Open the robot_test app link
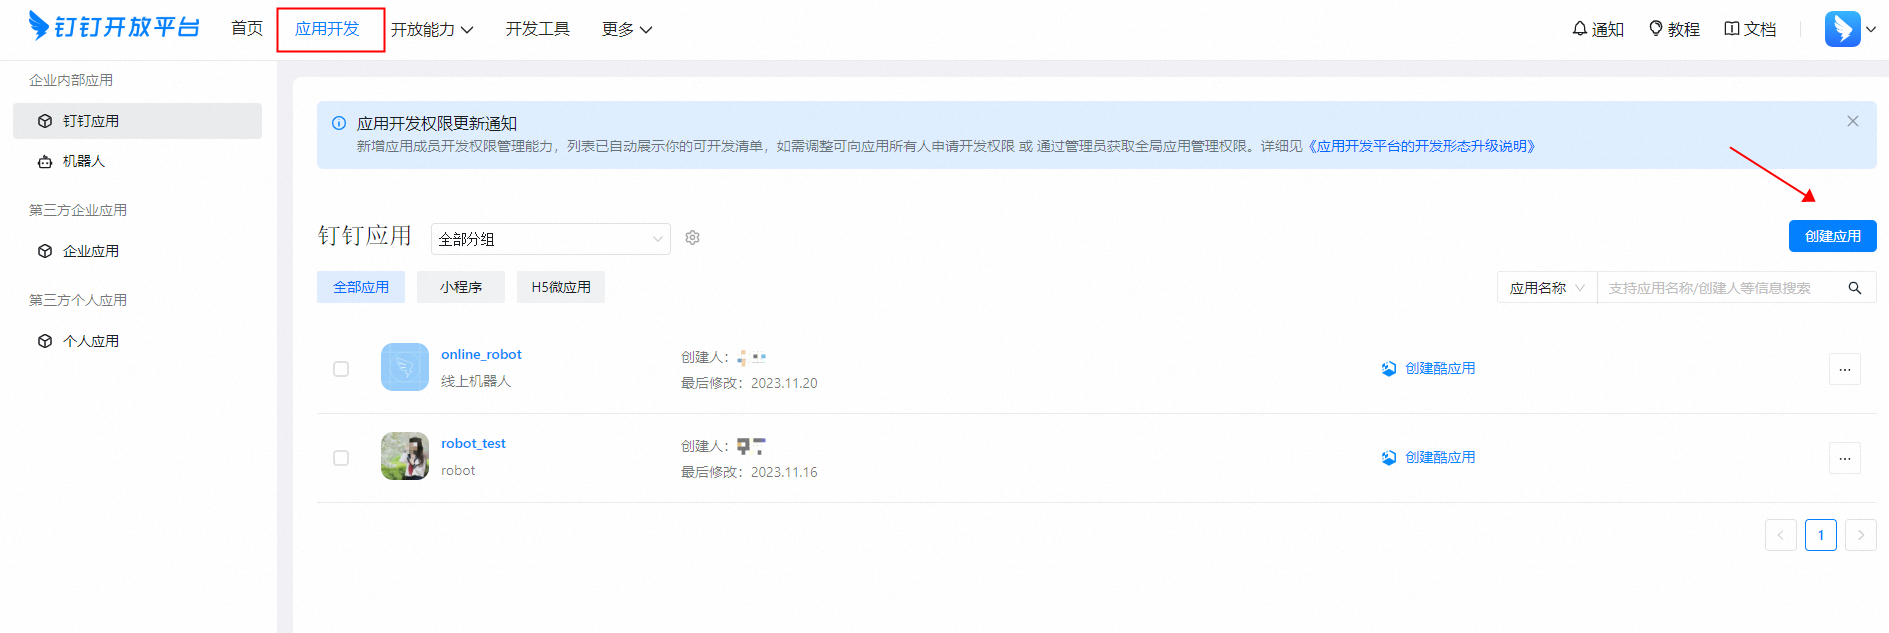The width and height of the screenshot is (1889, 633). [474, 443]
